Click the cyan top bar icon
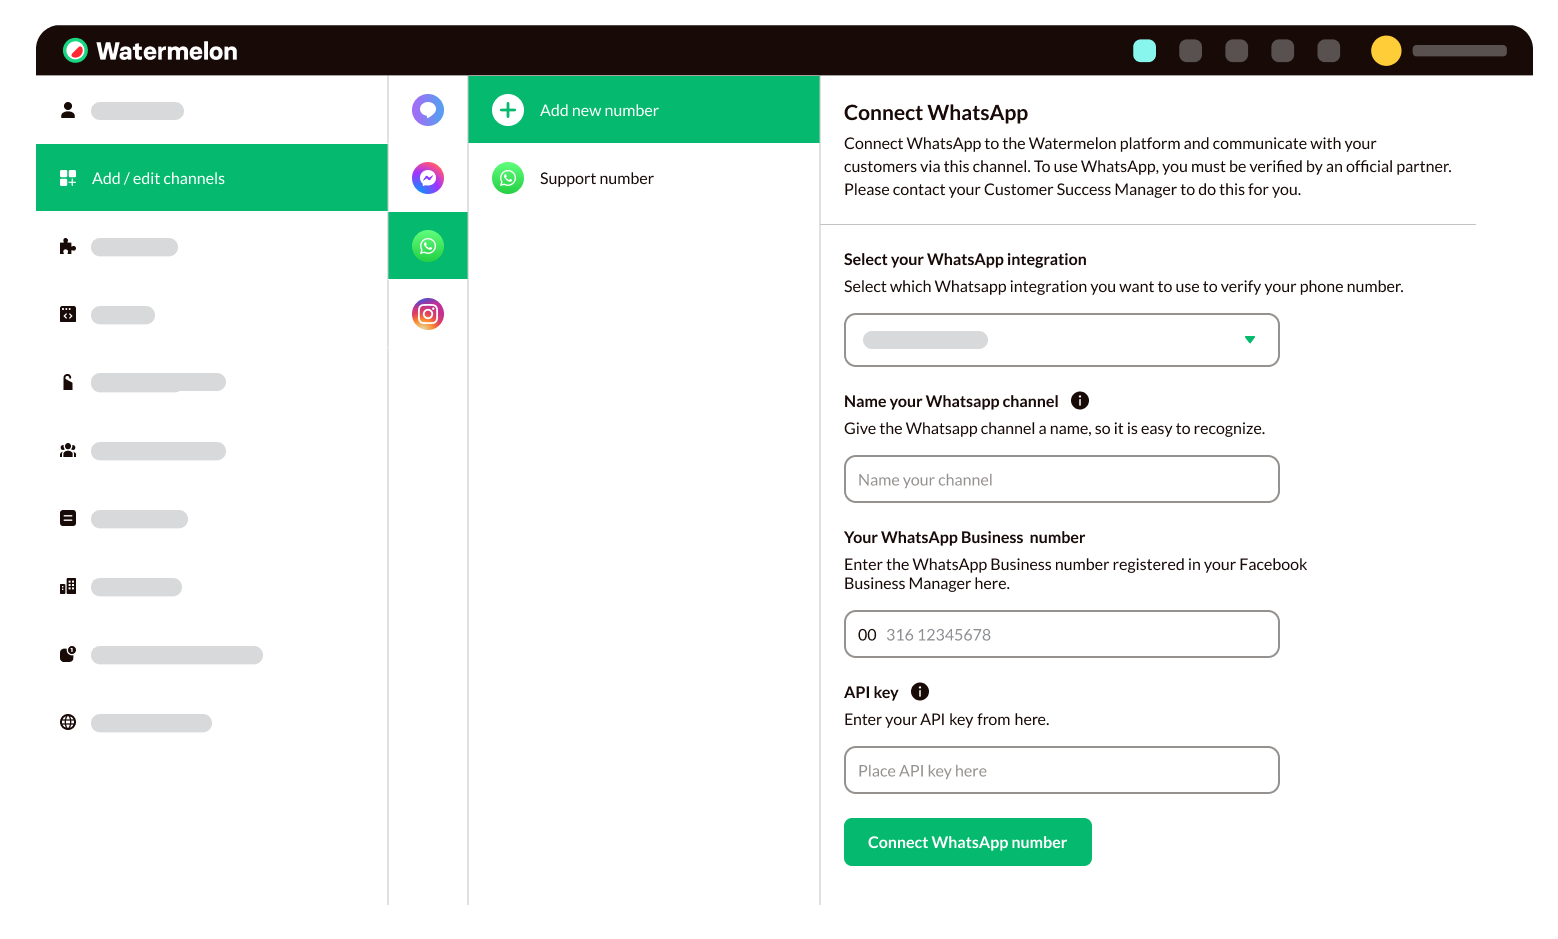The width and height of the screenshot is (1558, 939). pyautogui.click(x=1144, y=50)
